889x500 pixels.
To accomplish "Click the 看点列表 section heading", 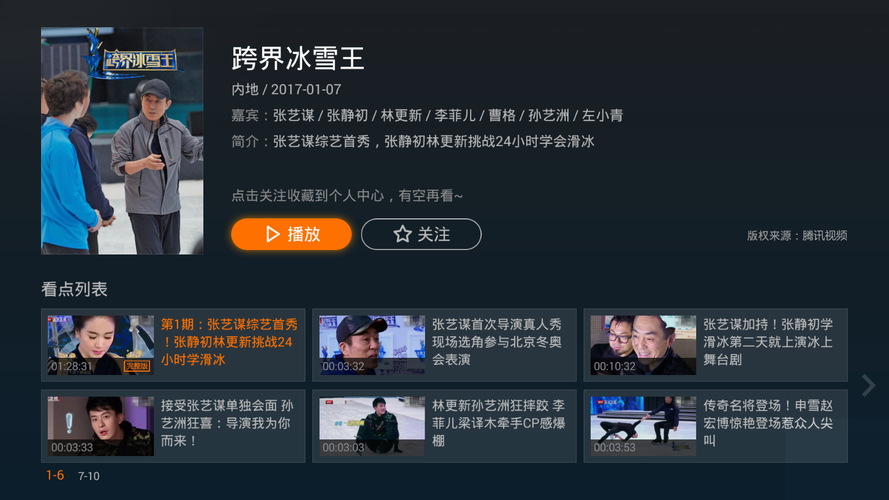I will pyautogui.click(x=74, y=289).
